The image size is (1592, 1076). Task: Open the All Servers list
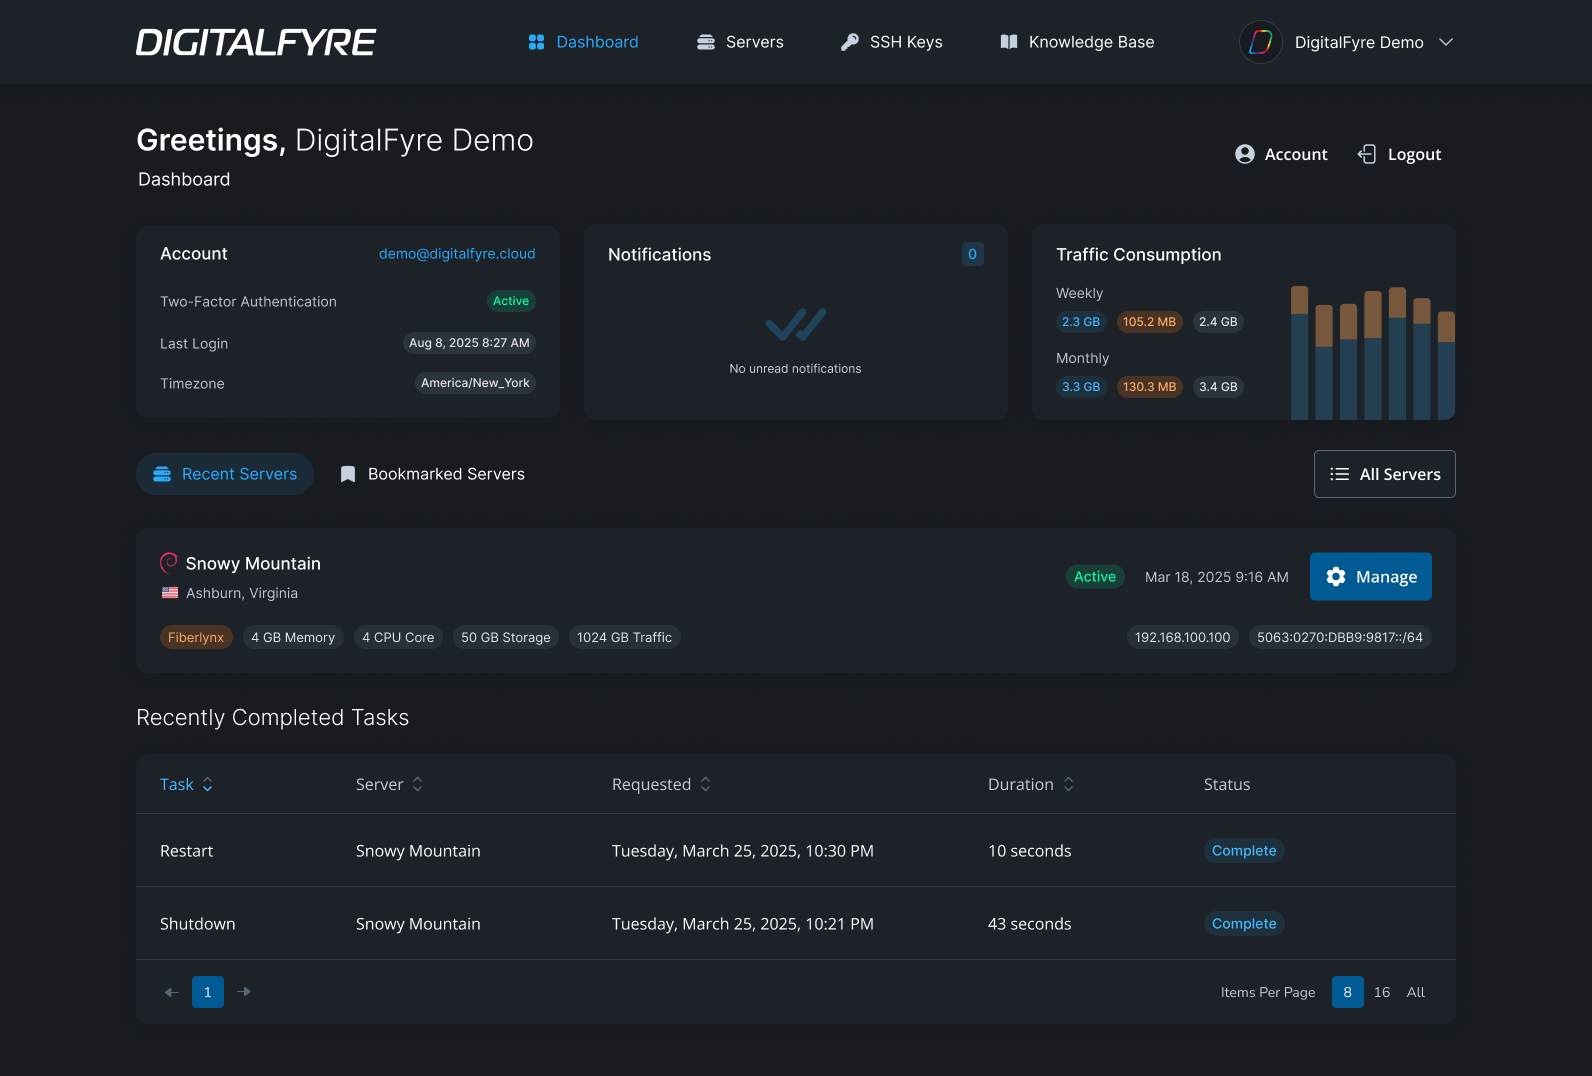[x=1385, y=474]
